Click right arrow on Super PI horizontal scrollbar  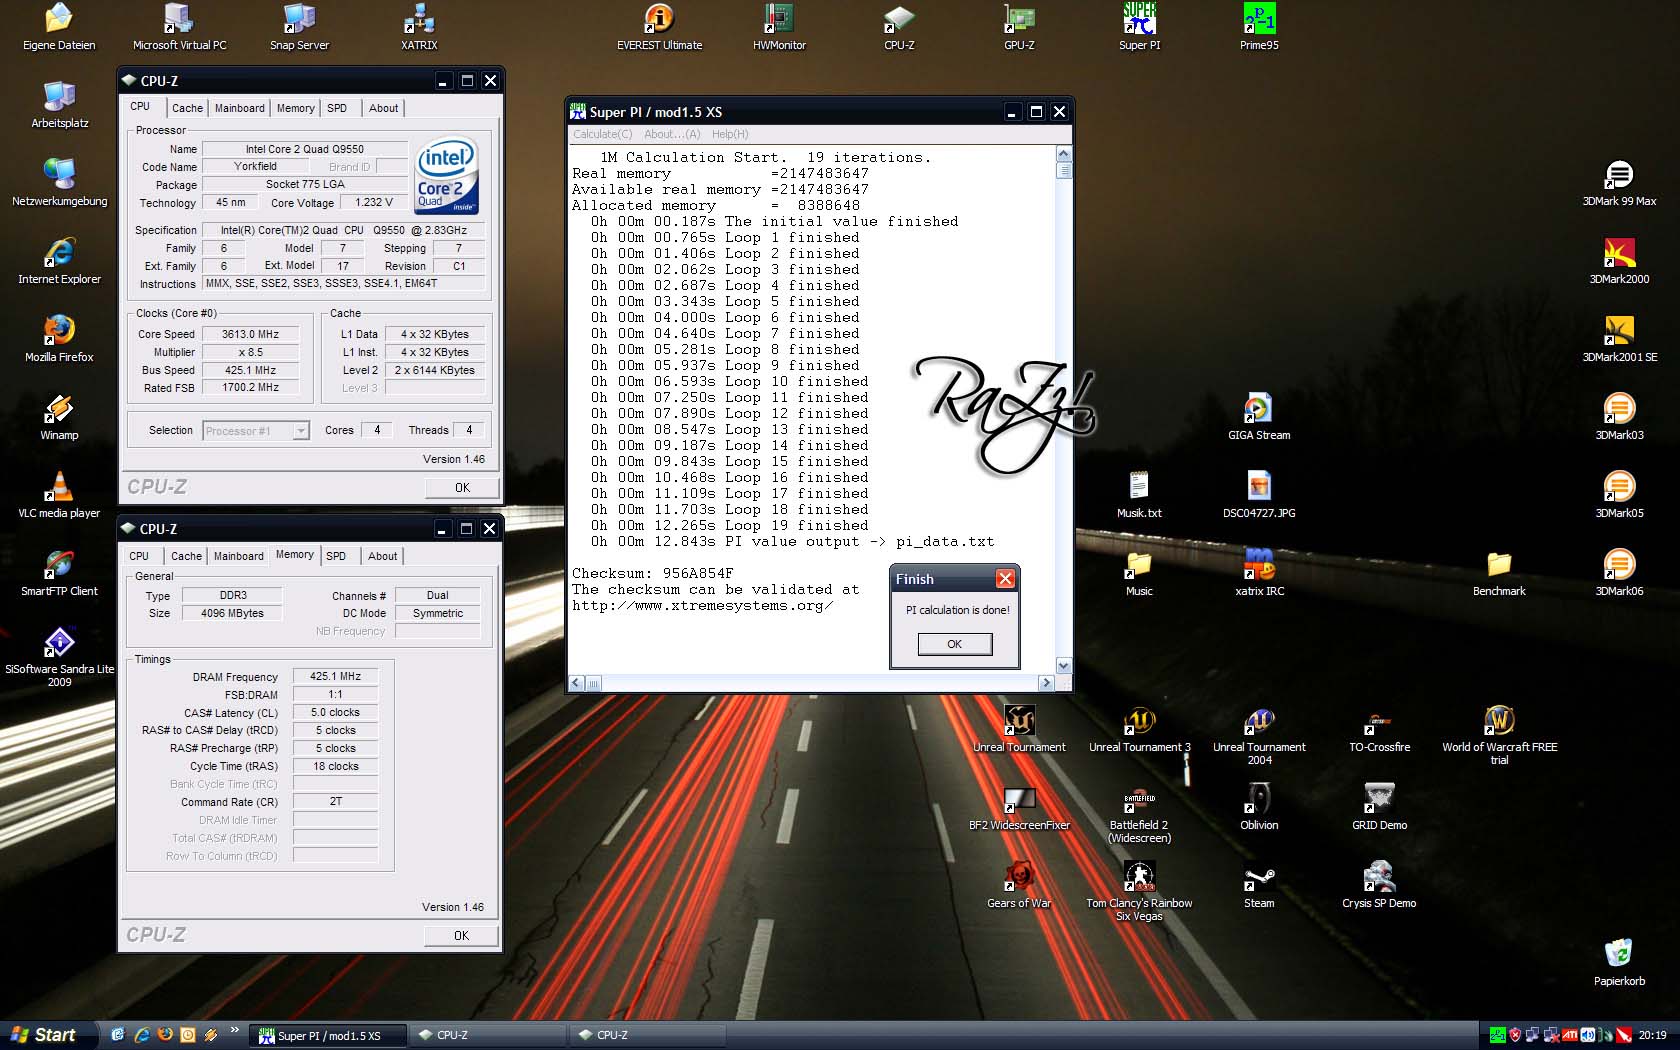click(1046, 683)
